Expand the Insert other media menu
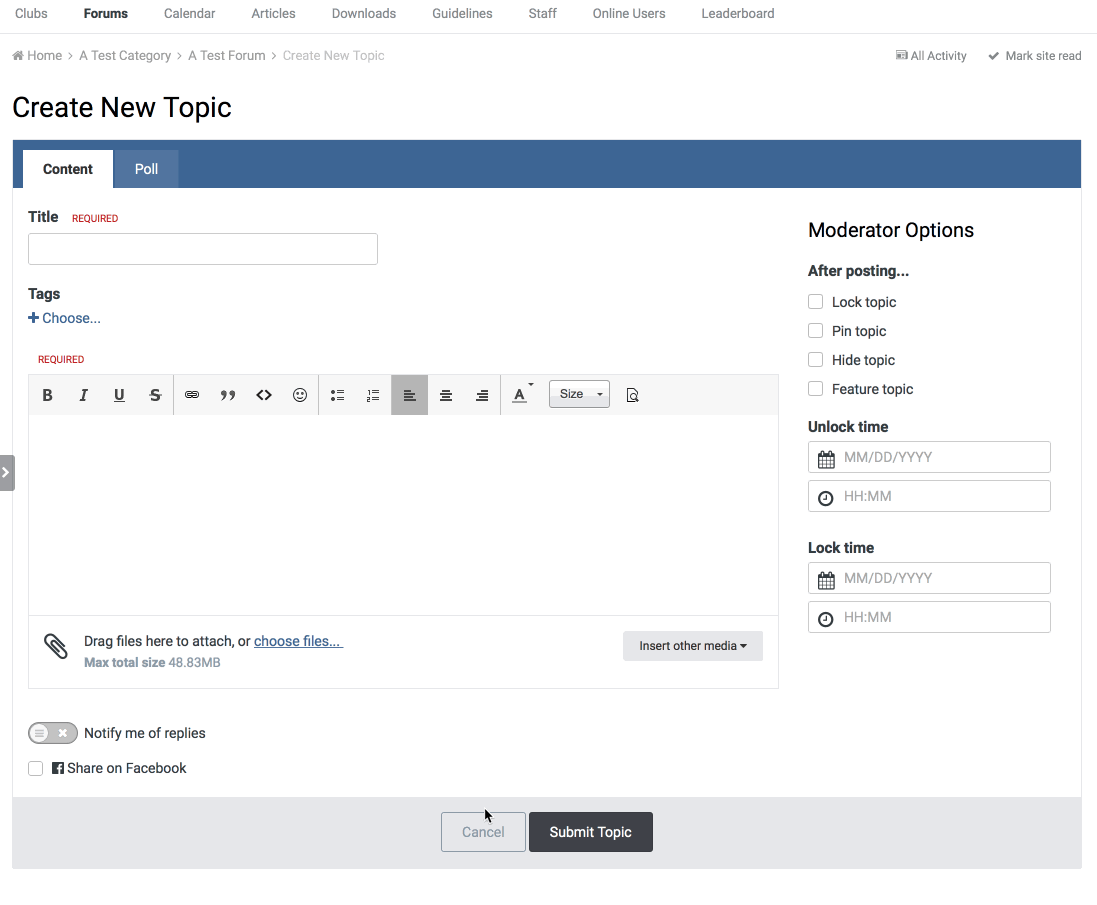This screenshot has width=1097, height=905. [692, 646]
